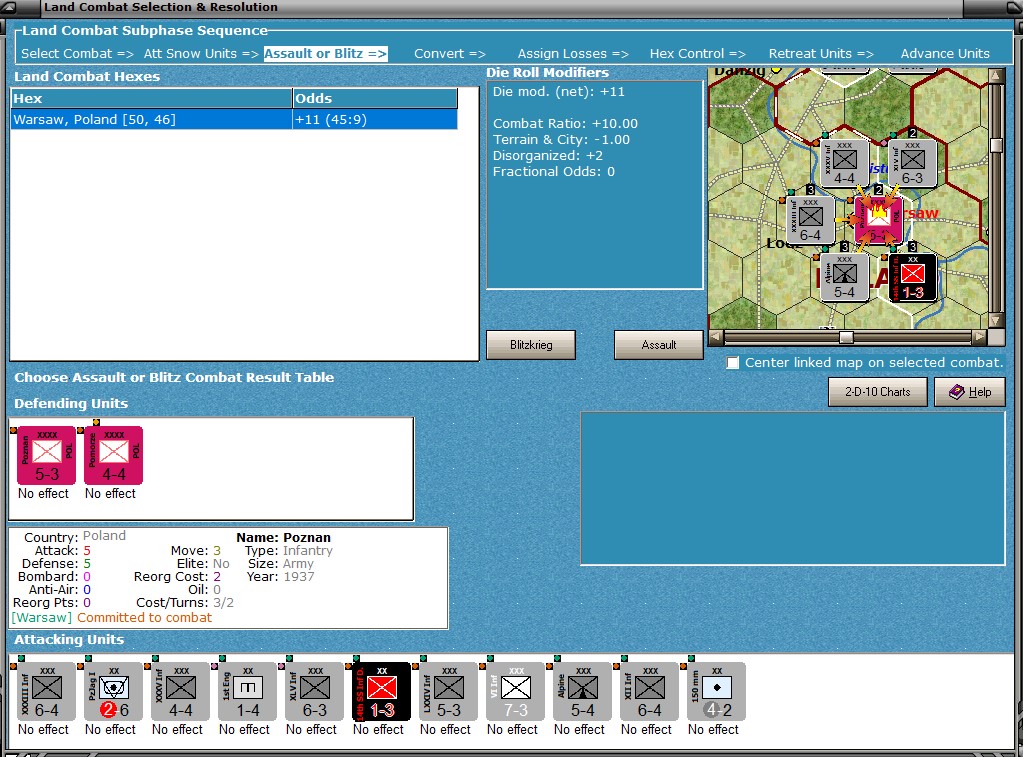
Task: Click the Advance Units subphase step
Action: (945, 54)
